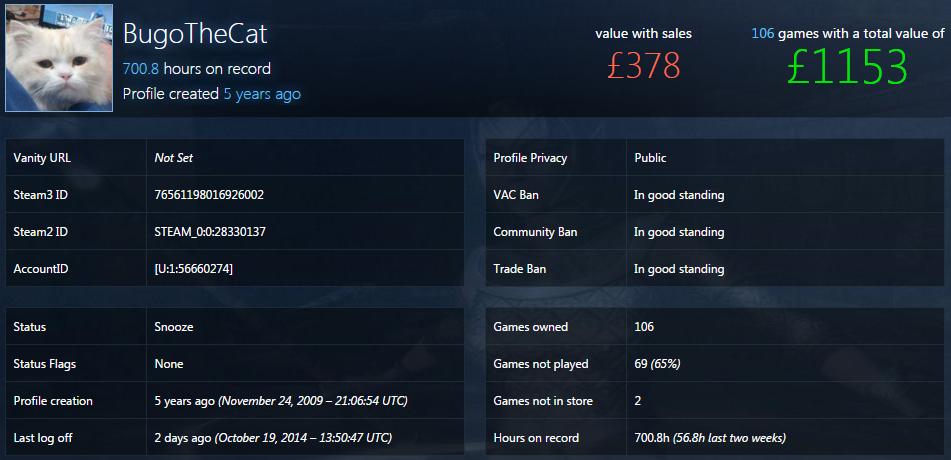This screenshot has width=951, height=460.
Task: Click the BugoTheCat cat avatar image
Action: [x=59, y=58]
